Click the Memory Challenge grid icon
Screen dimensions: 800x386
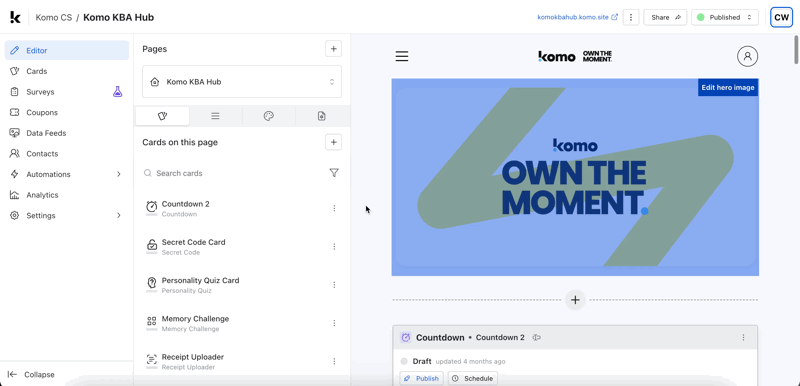pos(152,321)
